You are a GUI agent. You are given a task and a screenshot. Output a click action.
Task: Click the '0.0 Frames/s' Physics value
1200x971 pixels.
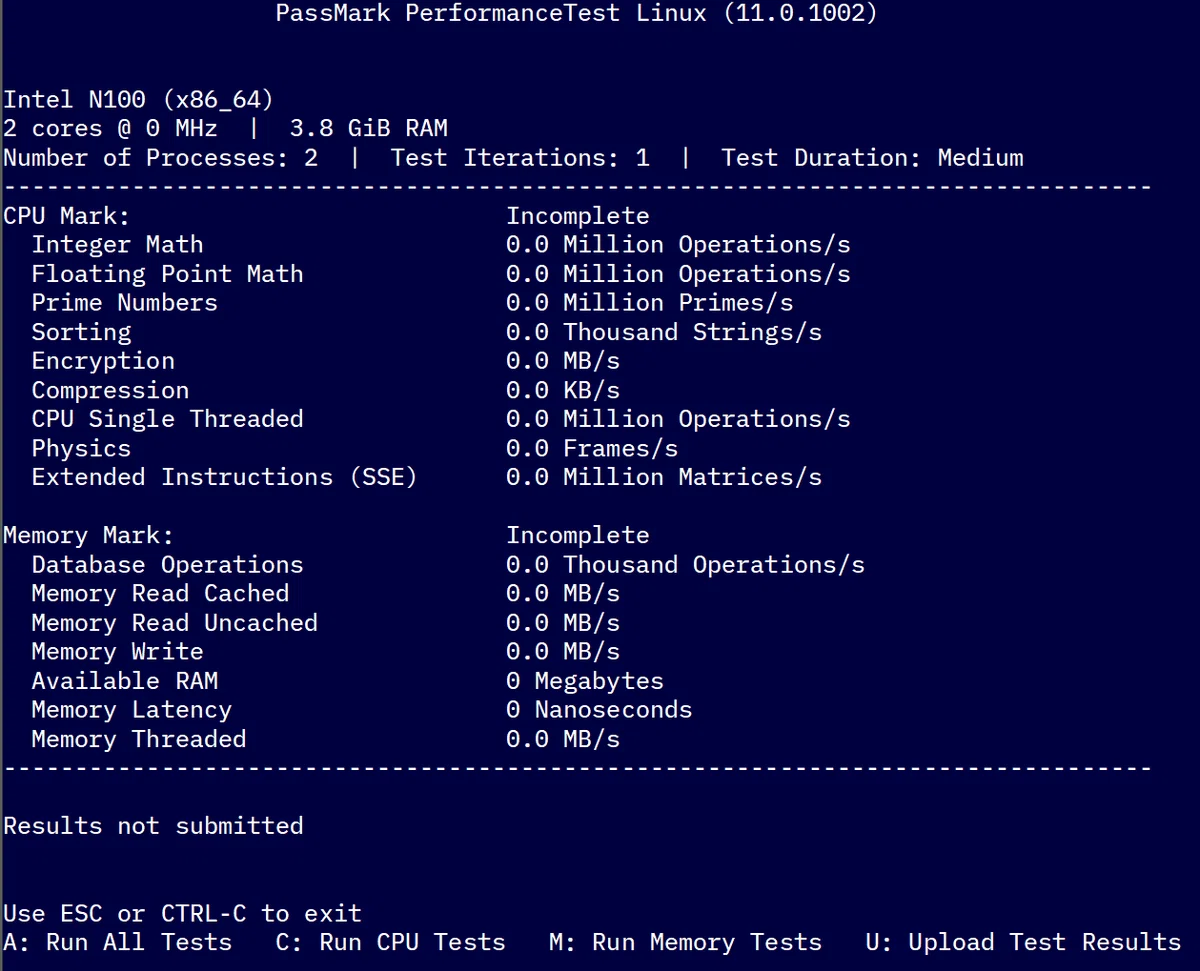click(592, 448)
